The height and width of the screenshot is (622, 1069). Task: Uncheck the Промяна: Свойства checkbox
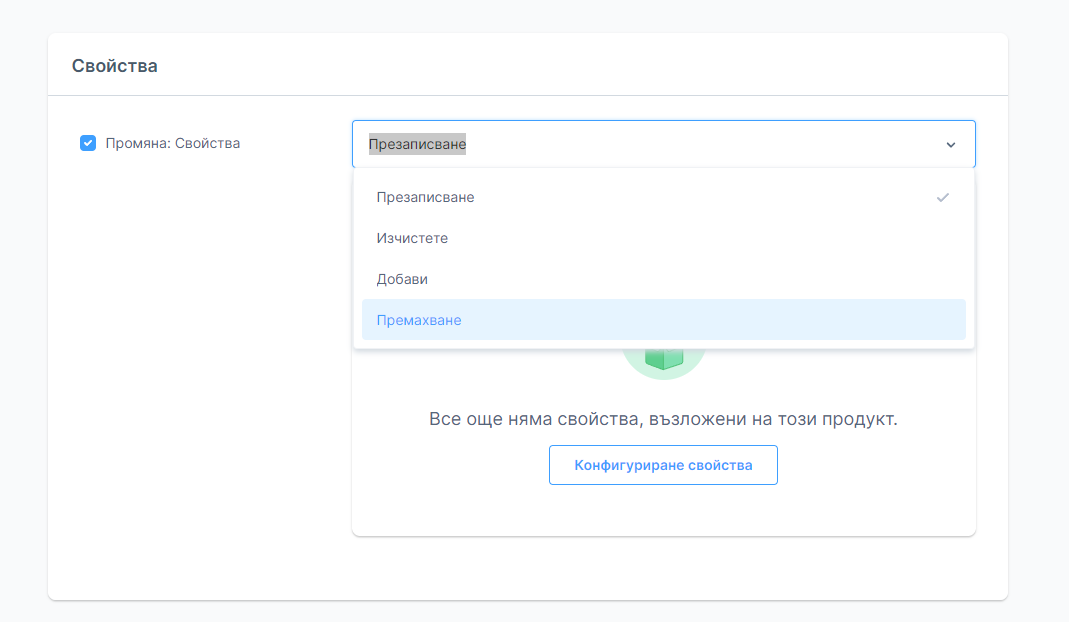(x=88, y=143)
